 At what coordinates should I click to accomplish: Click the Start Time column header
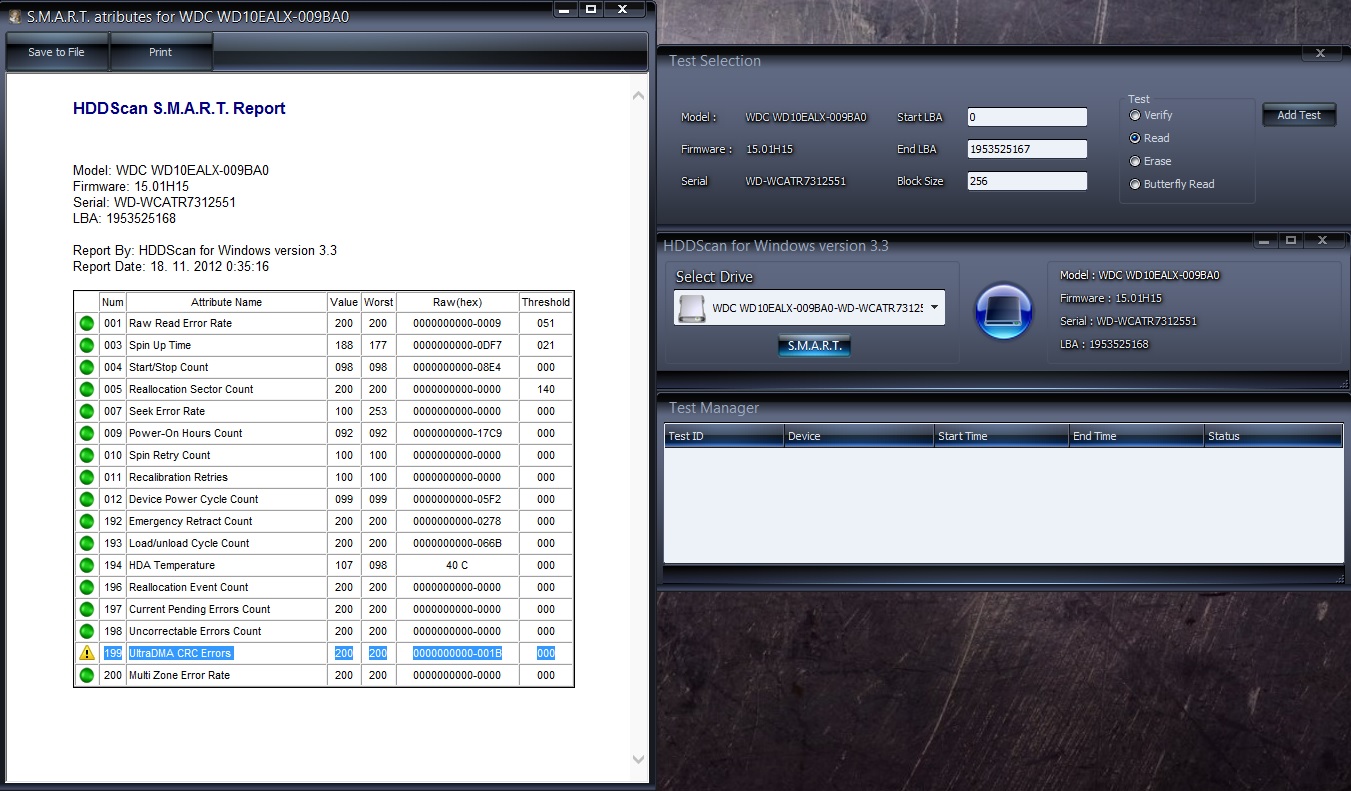1002,436
